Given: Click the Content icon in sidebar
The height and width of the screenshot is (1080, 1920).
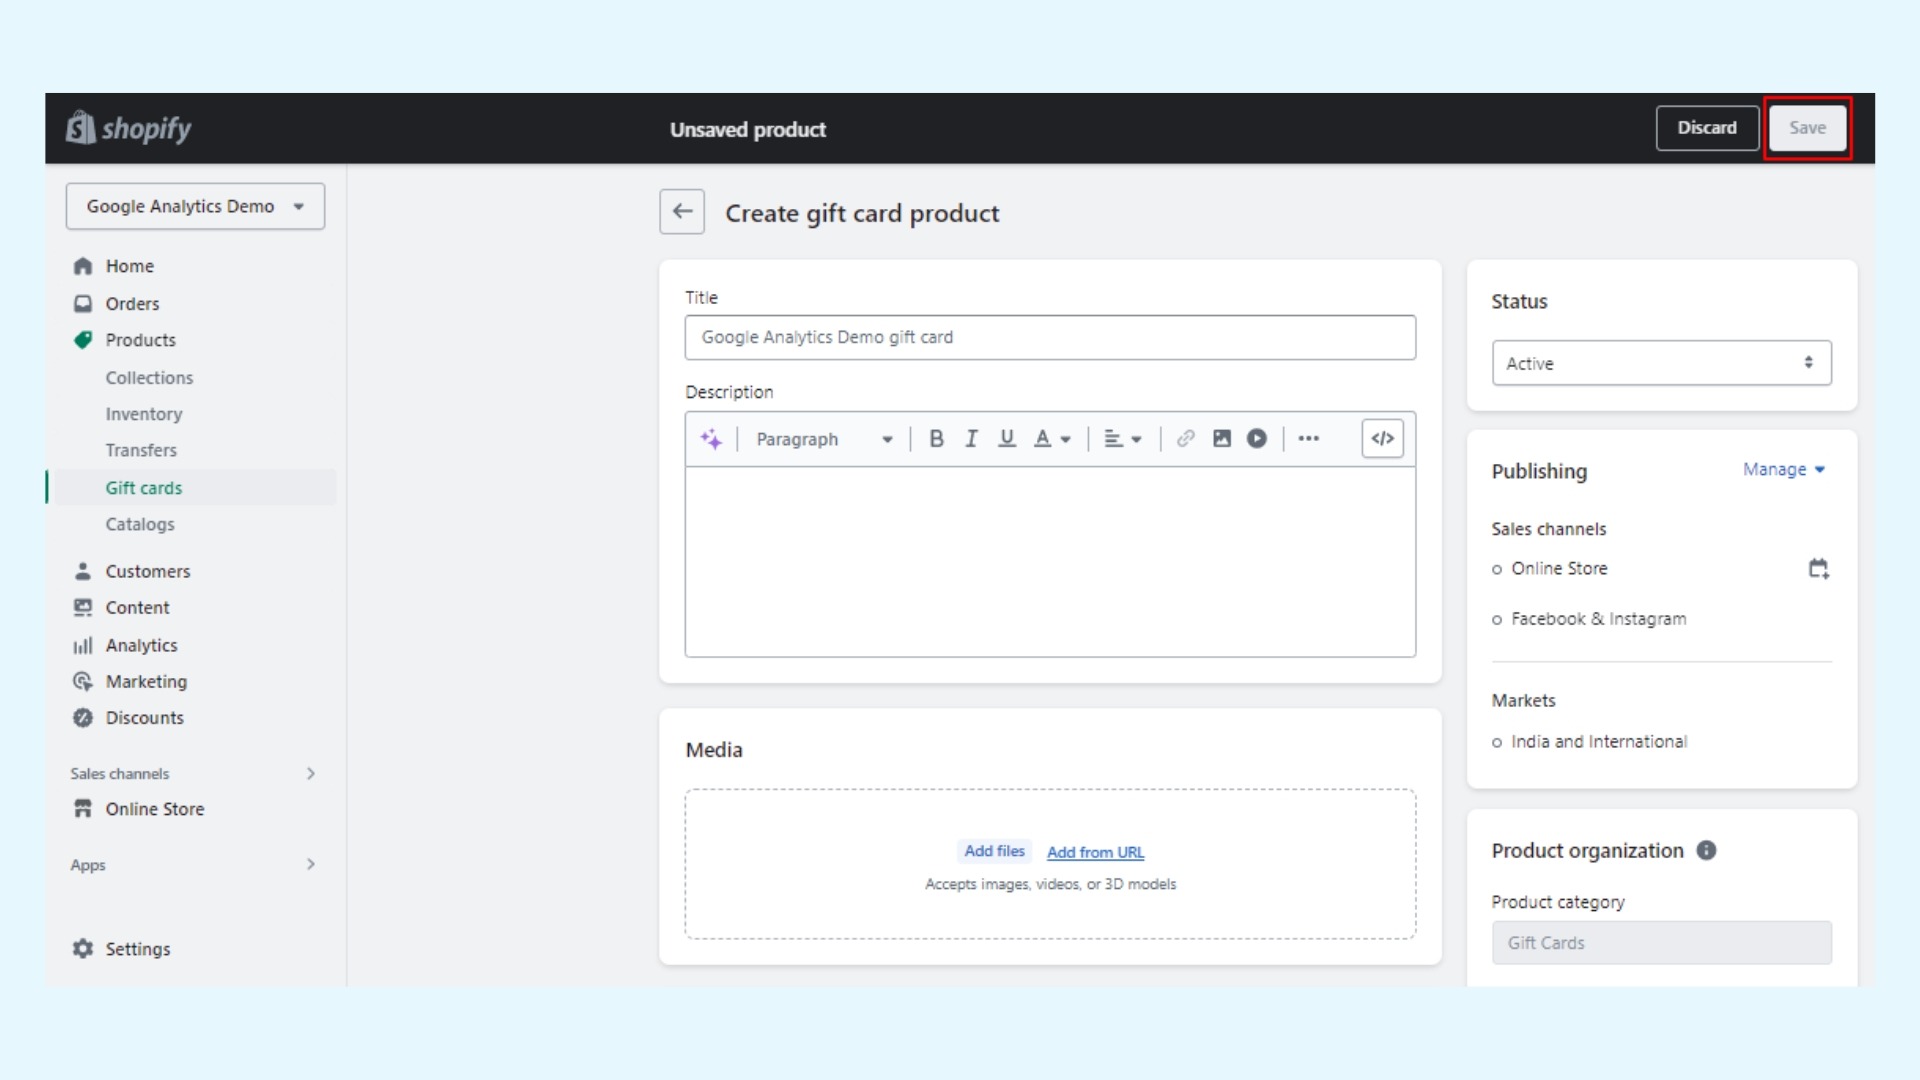Looking at the screenshot, I should point(83,607).
